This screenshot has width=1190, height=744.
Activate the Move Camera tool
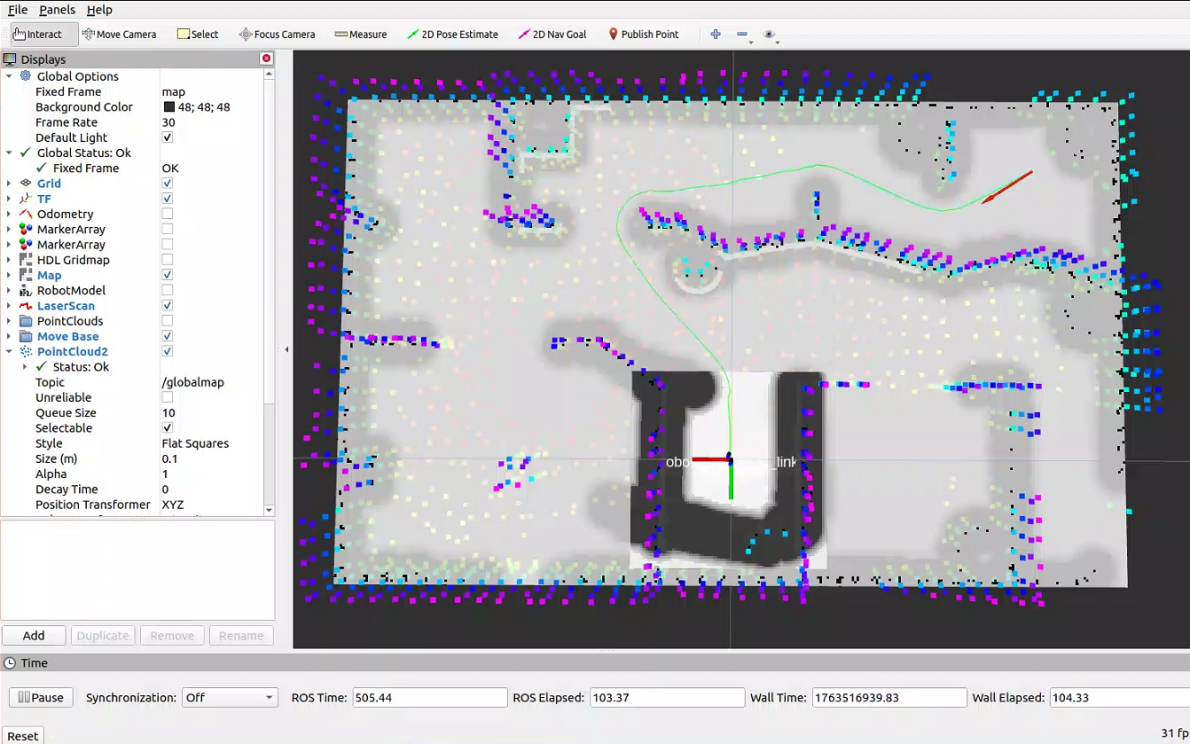(x=119, y=34)
